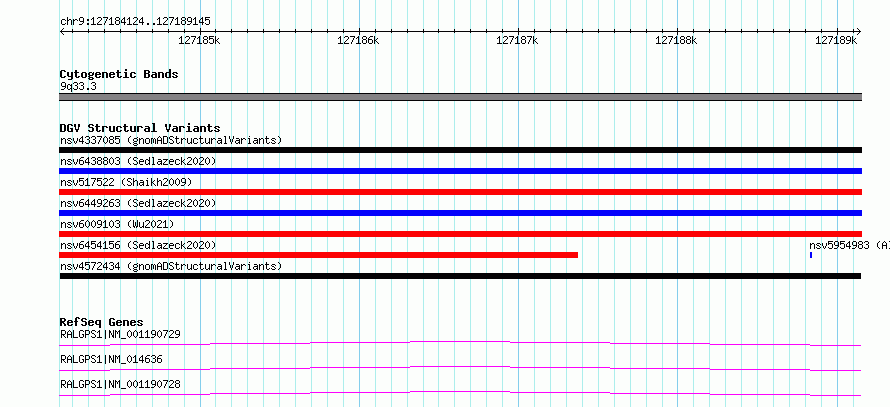Click the nsv6009103 Wu2021 red bar
890x407 pixels.
click(x=460, y=234)
